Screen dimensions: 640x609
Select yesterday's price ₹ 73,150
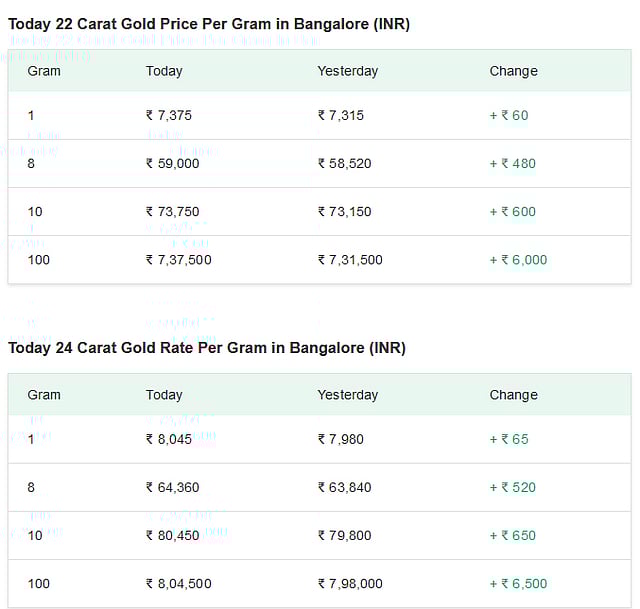click(x=344, y=211)
